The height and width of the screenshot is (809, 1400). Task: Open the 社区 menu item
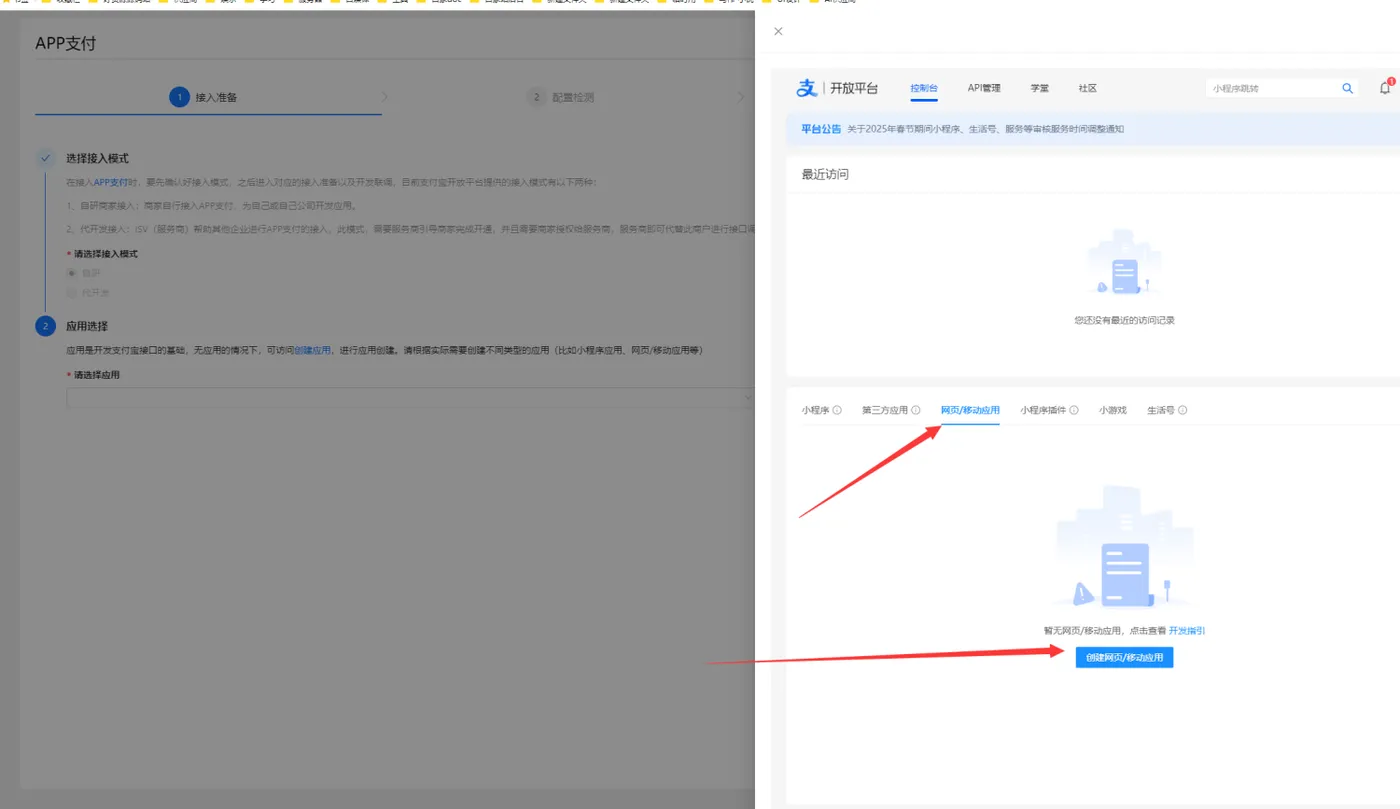point(1088,88)
